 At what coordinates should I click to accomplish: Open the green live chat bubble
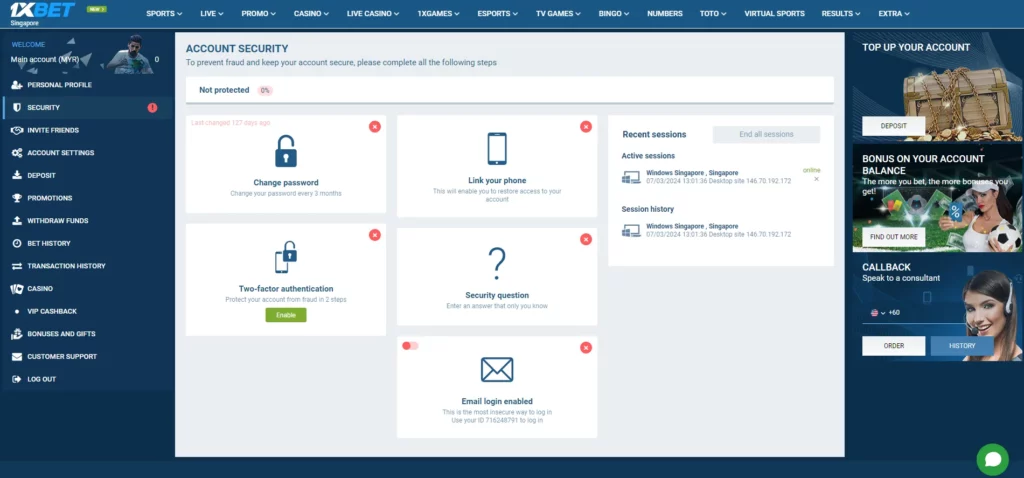(992, 459)
